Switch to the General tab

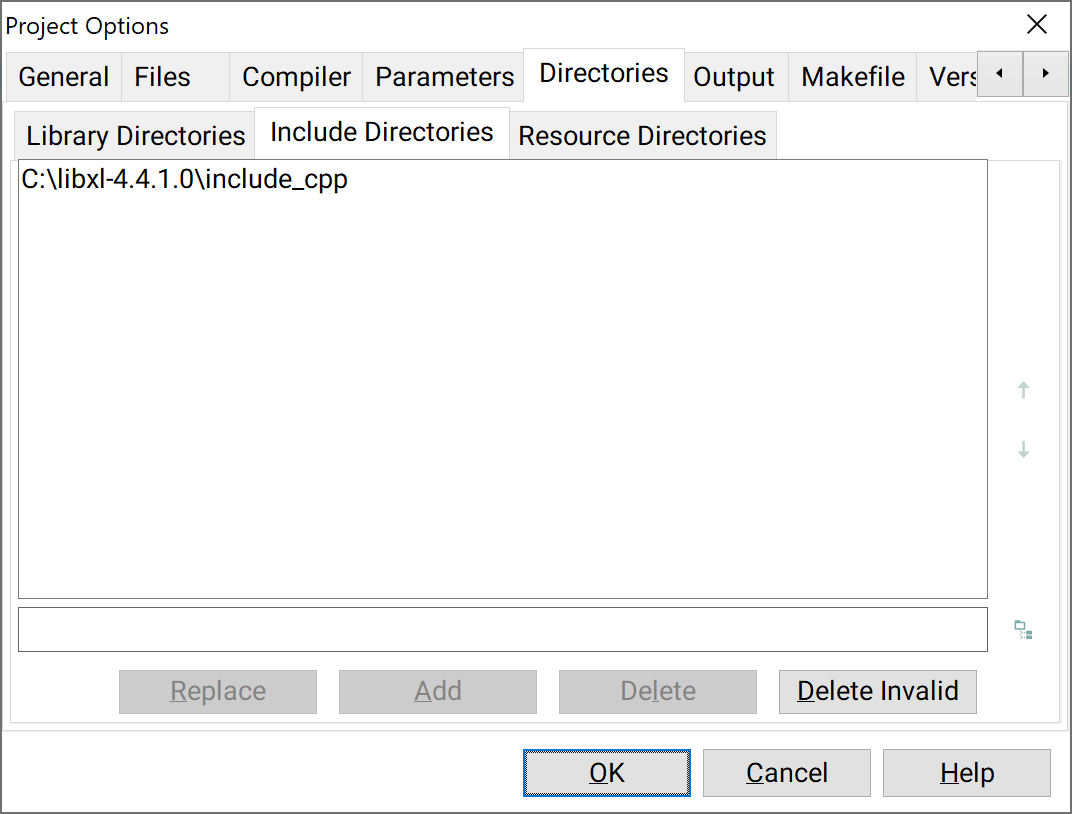tap(64, 77)
